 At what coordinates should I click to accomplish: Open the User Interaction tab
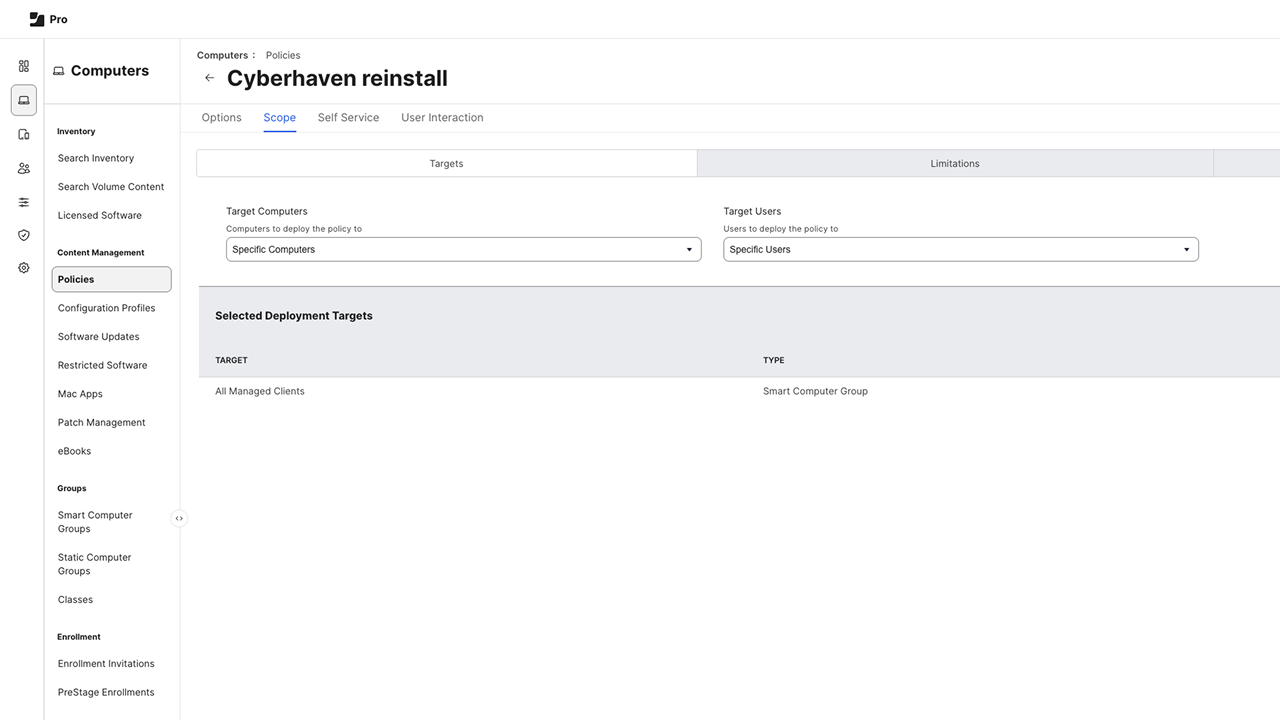tap(442, 117)
